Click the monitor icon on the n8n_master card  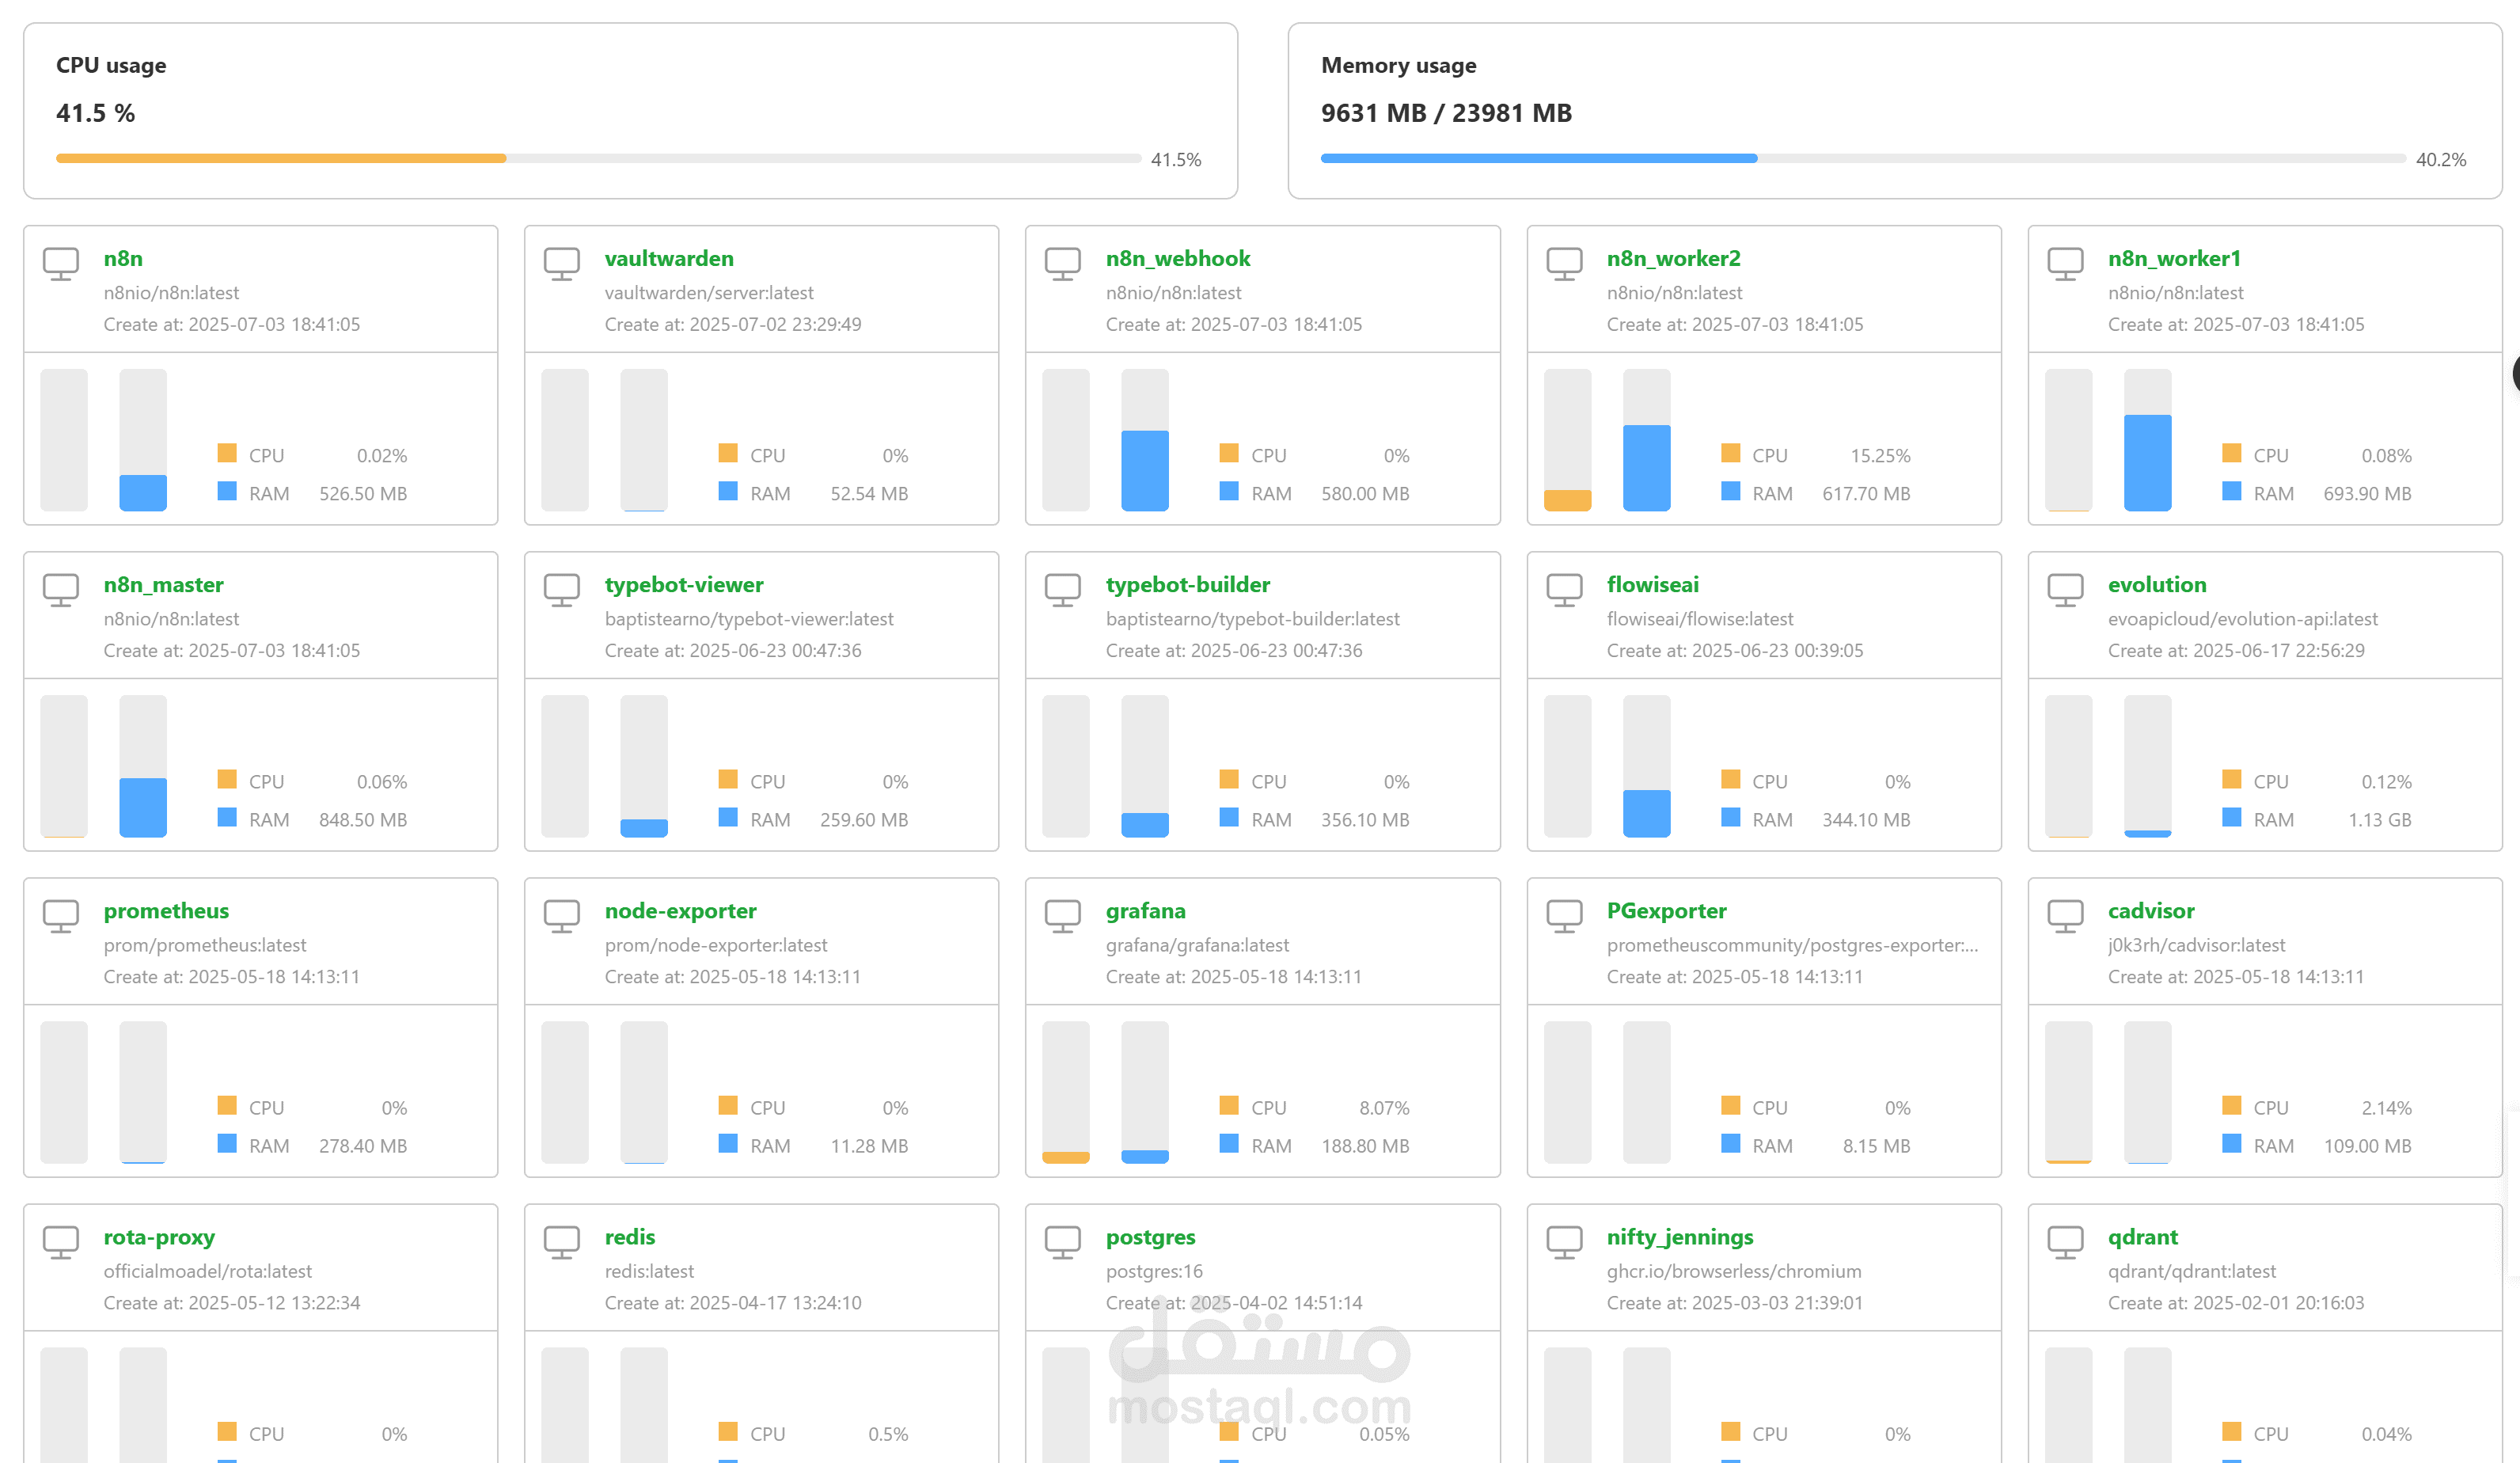click(x=61, y=590)
